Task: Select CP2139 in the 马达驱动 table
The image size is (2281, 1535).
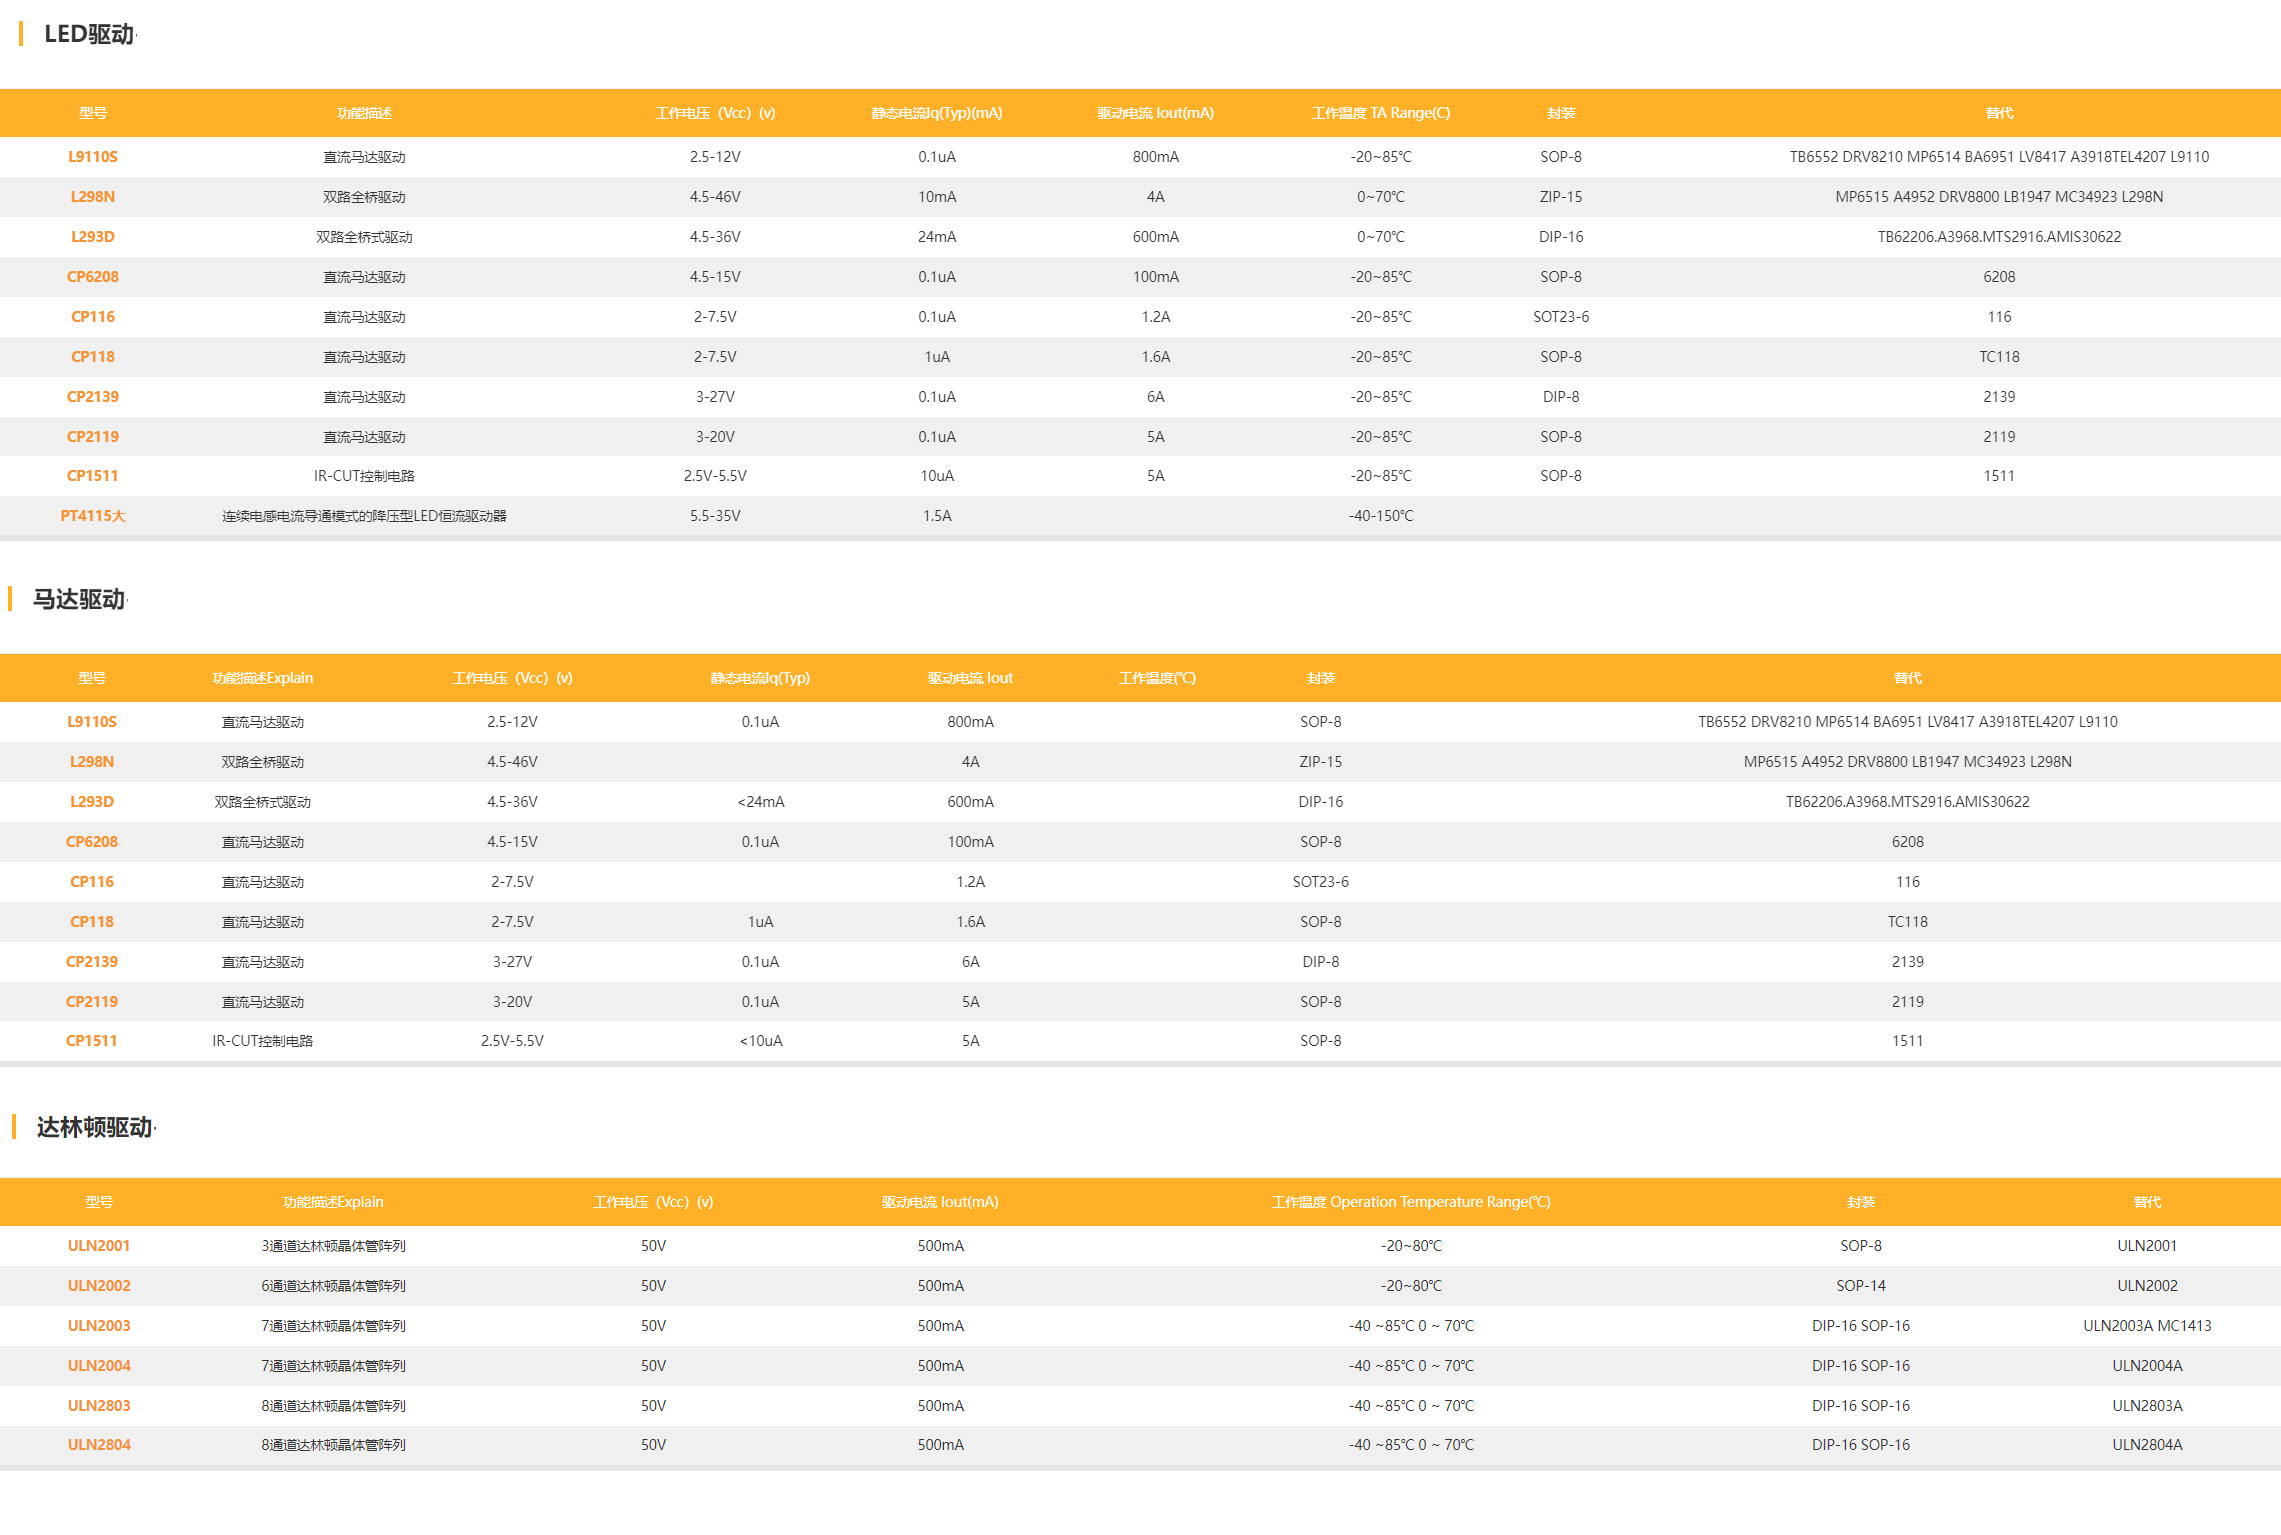Action: pyautogui.click(x=92, y=962)
